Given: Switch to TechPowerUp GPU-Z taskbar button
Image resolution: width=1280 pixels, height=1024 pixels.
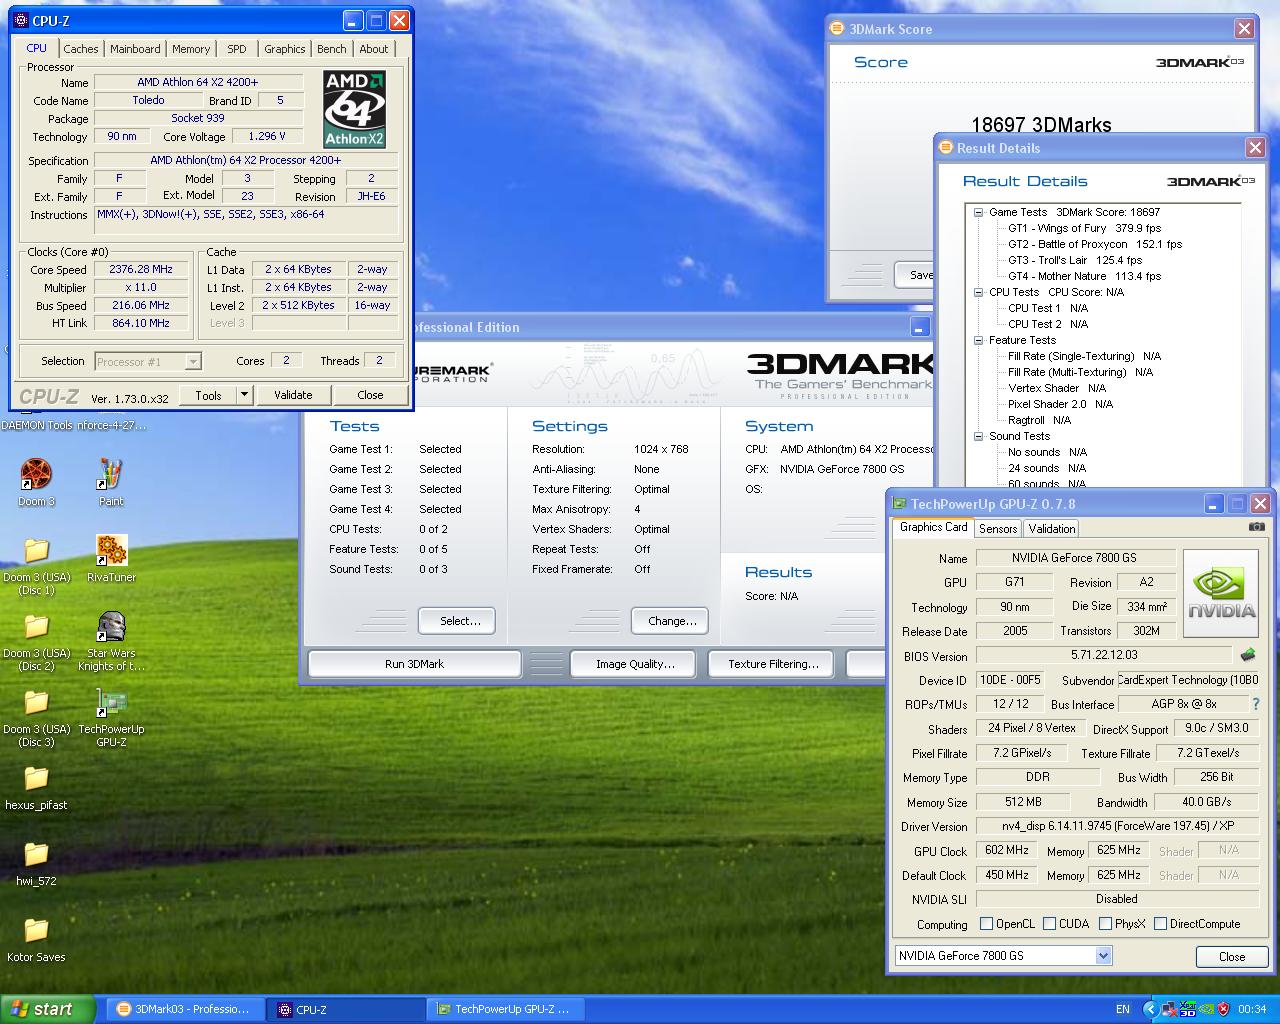Looking at the screenshot, I should point(506,1010).
